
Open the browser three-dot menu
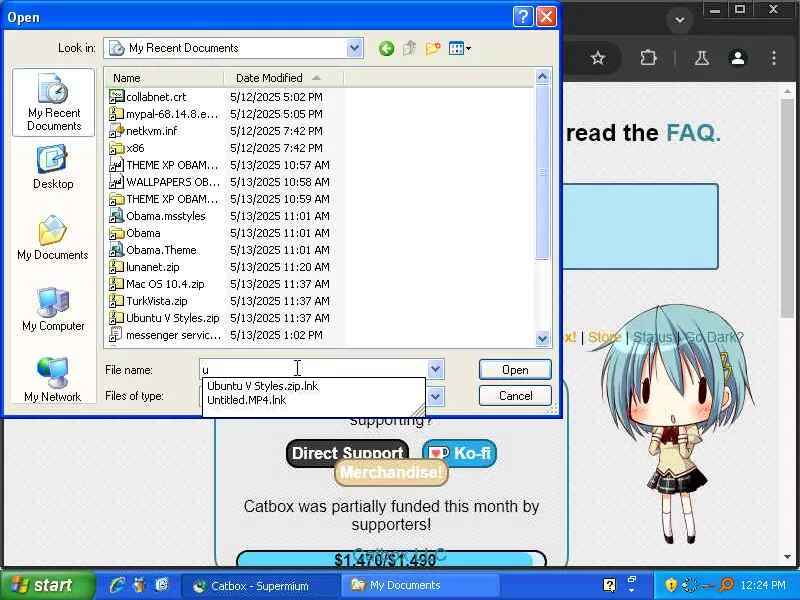pos(774,58)
